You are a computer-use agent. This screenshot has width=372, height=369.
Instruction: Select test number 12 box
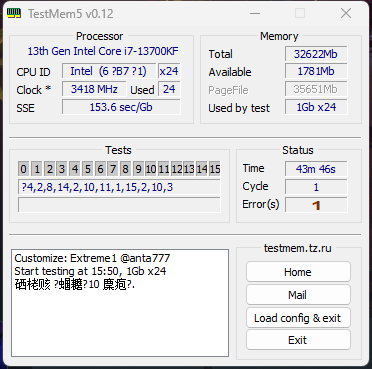pos(176,169)
